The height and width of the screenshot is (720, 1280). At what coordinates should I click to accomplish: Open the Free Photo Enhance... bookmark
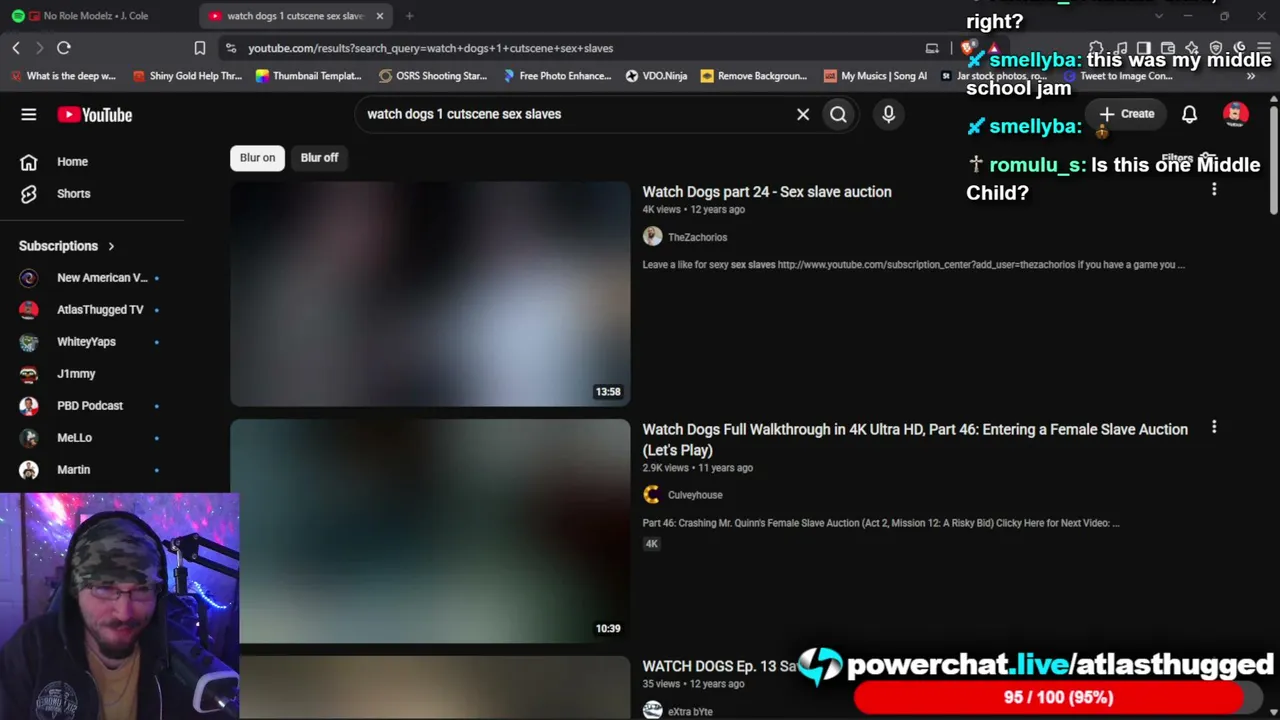click(x=557, y=76)
